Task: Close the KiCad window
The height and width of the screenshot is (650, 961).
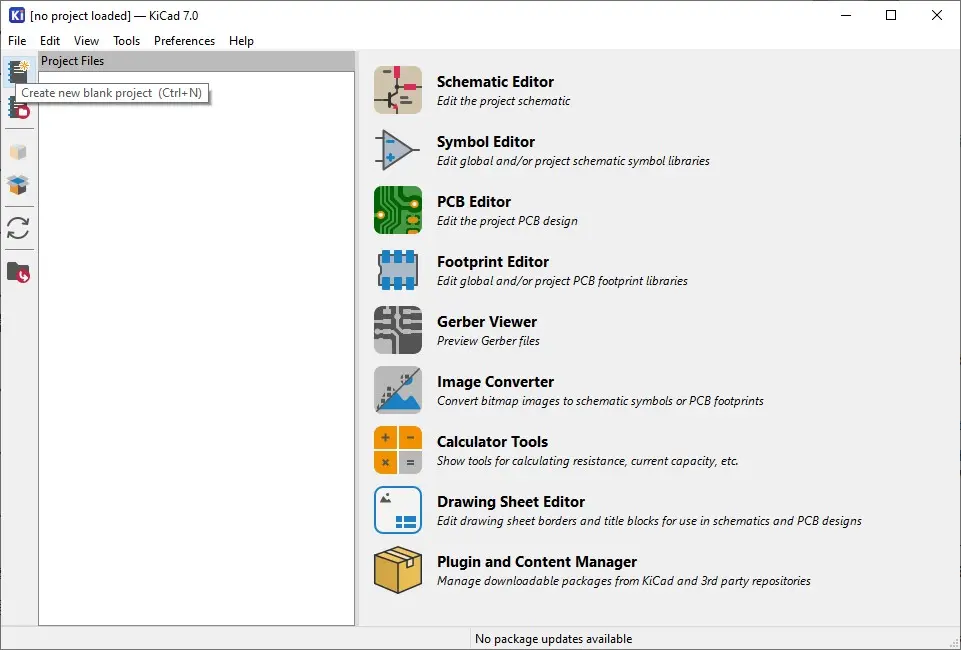Action: coord(936,15)
